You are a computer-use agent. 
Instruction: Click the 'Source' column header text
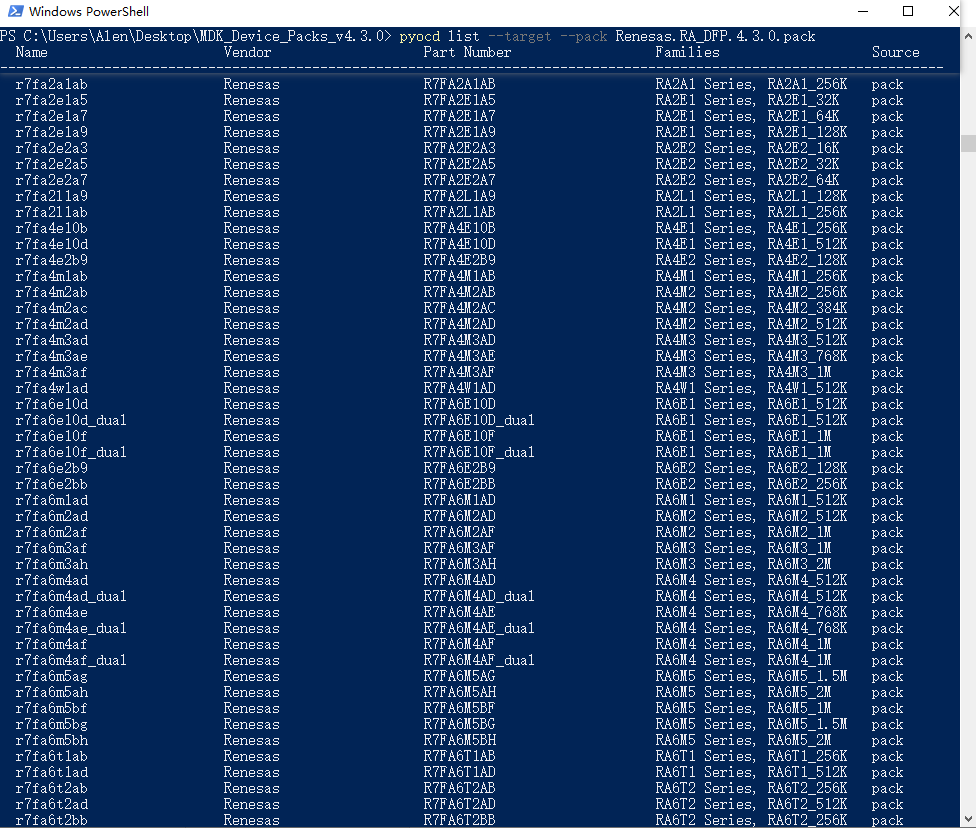(x=895, y=52)
